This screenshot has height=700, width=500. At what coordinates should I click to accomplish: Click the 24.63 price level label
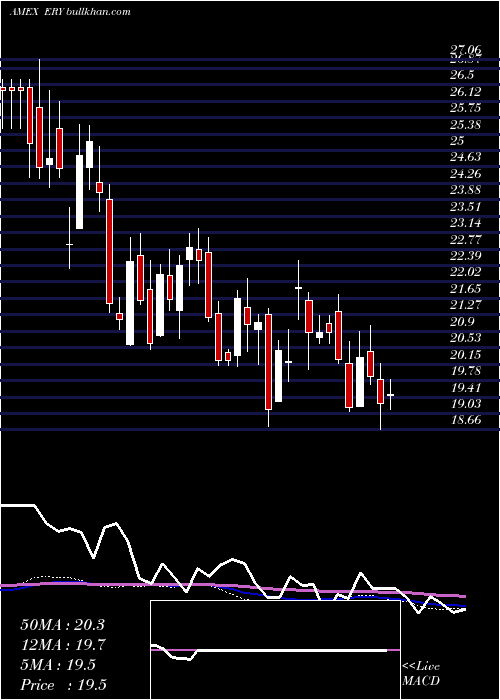(x=465, y=157)
